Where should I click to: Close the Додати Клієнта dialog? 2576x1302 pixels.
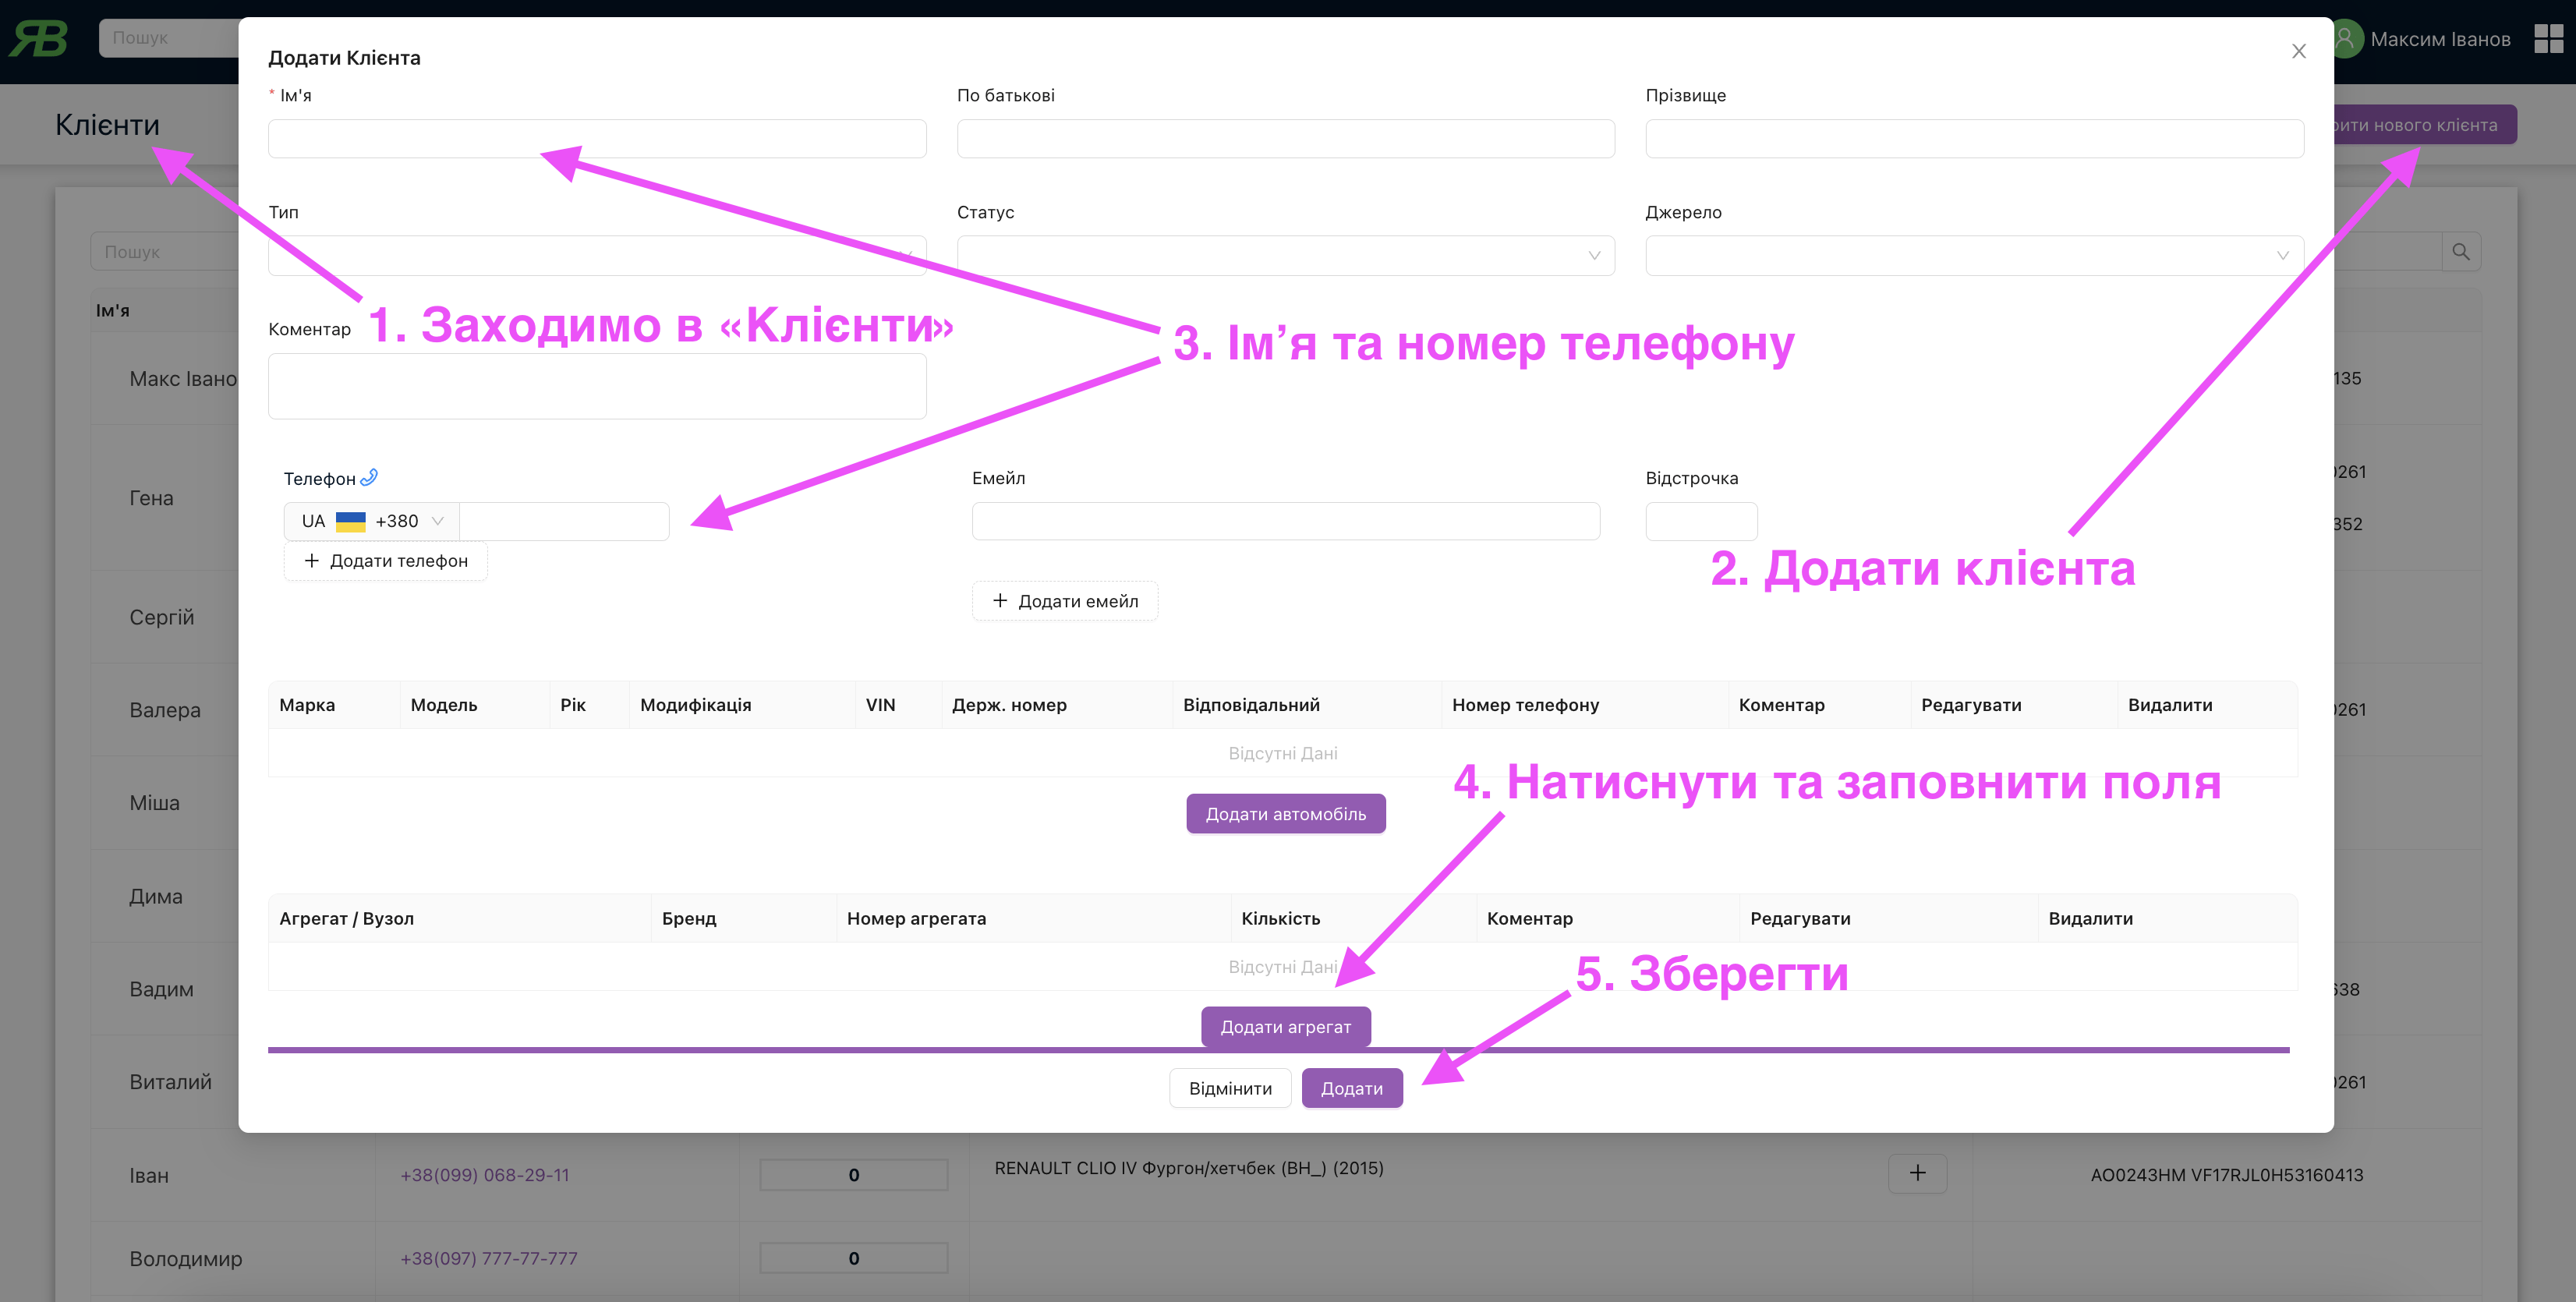[2298, 51]
